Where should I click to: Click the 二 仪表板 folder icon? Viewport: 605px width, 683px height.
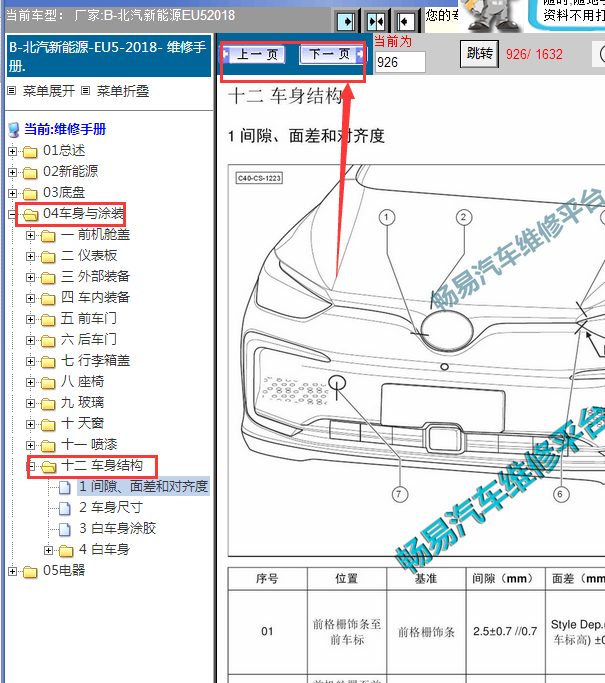pyautogui.click(x=48, y=257)
